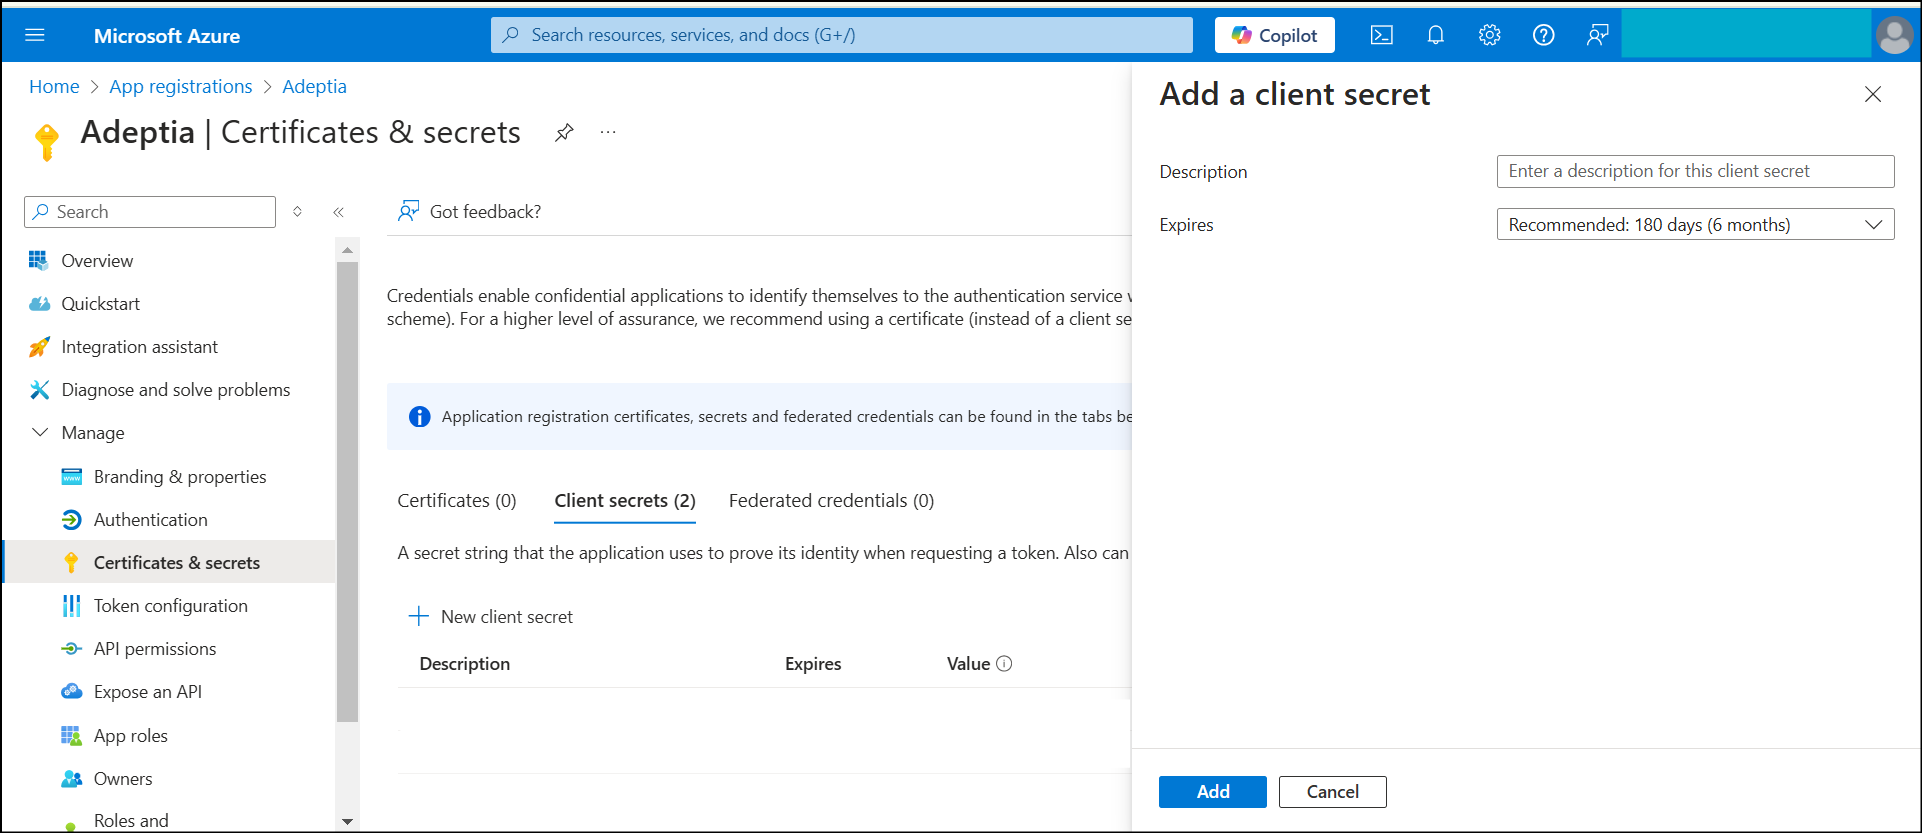
Task: Click the sidebar scrollbar down arrow
Action: coord(347,821)
